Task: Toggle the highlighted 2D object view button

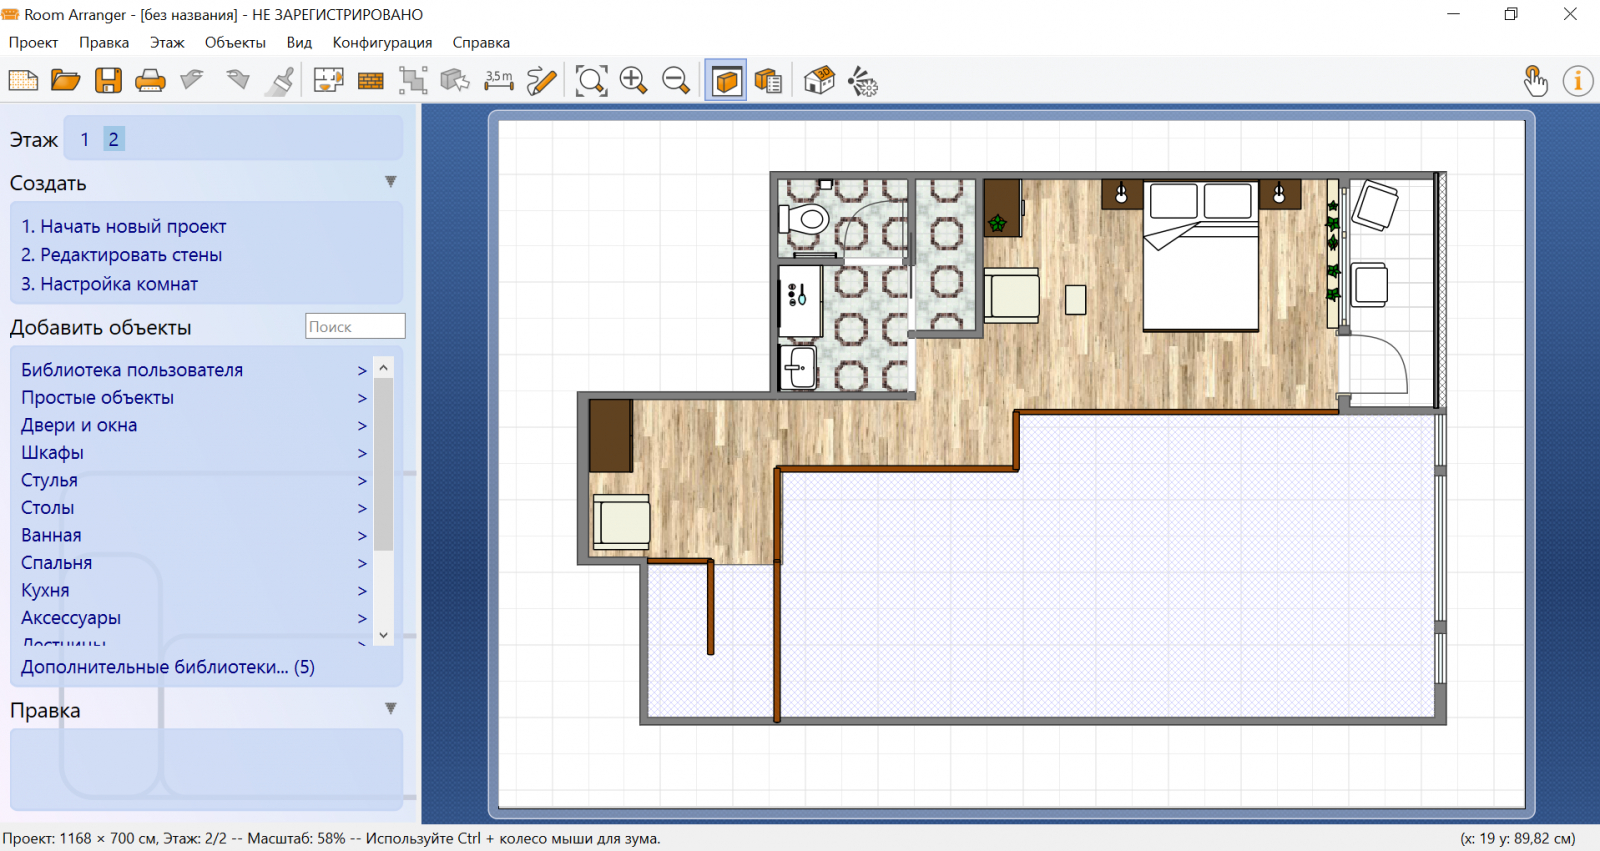Action: (726, 81)
